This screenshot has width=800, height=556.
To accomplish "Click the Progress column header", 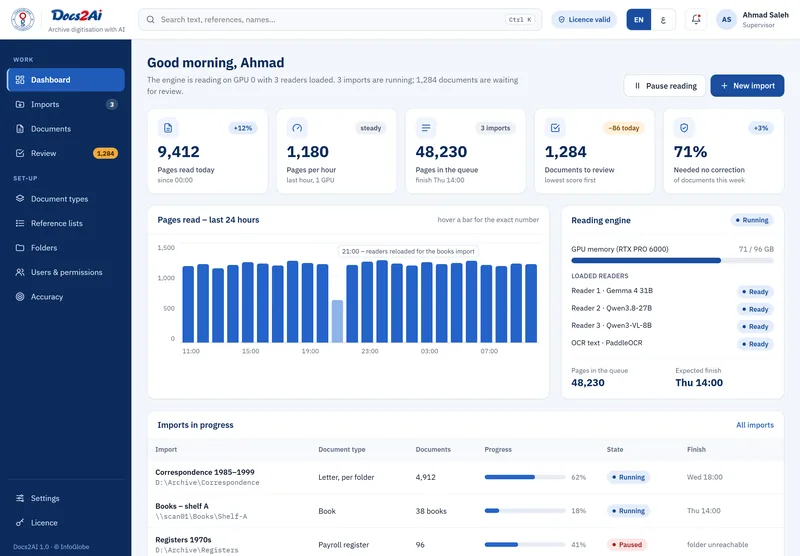I will pyautogui.click(x=498, y=449).
